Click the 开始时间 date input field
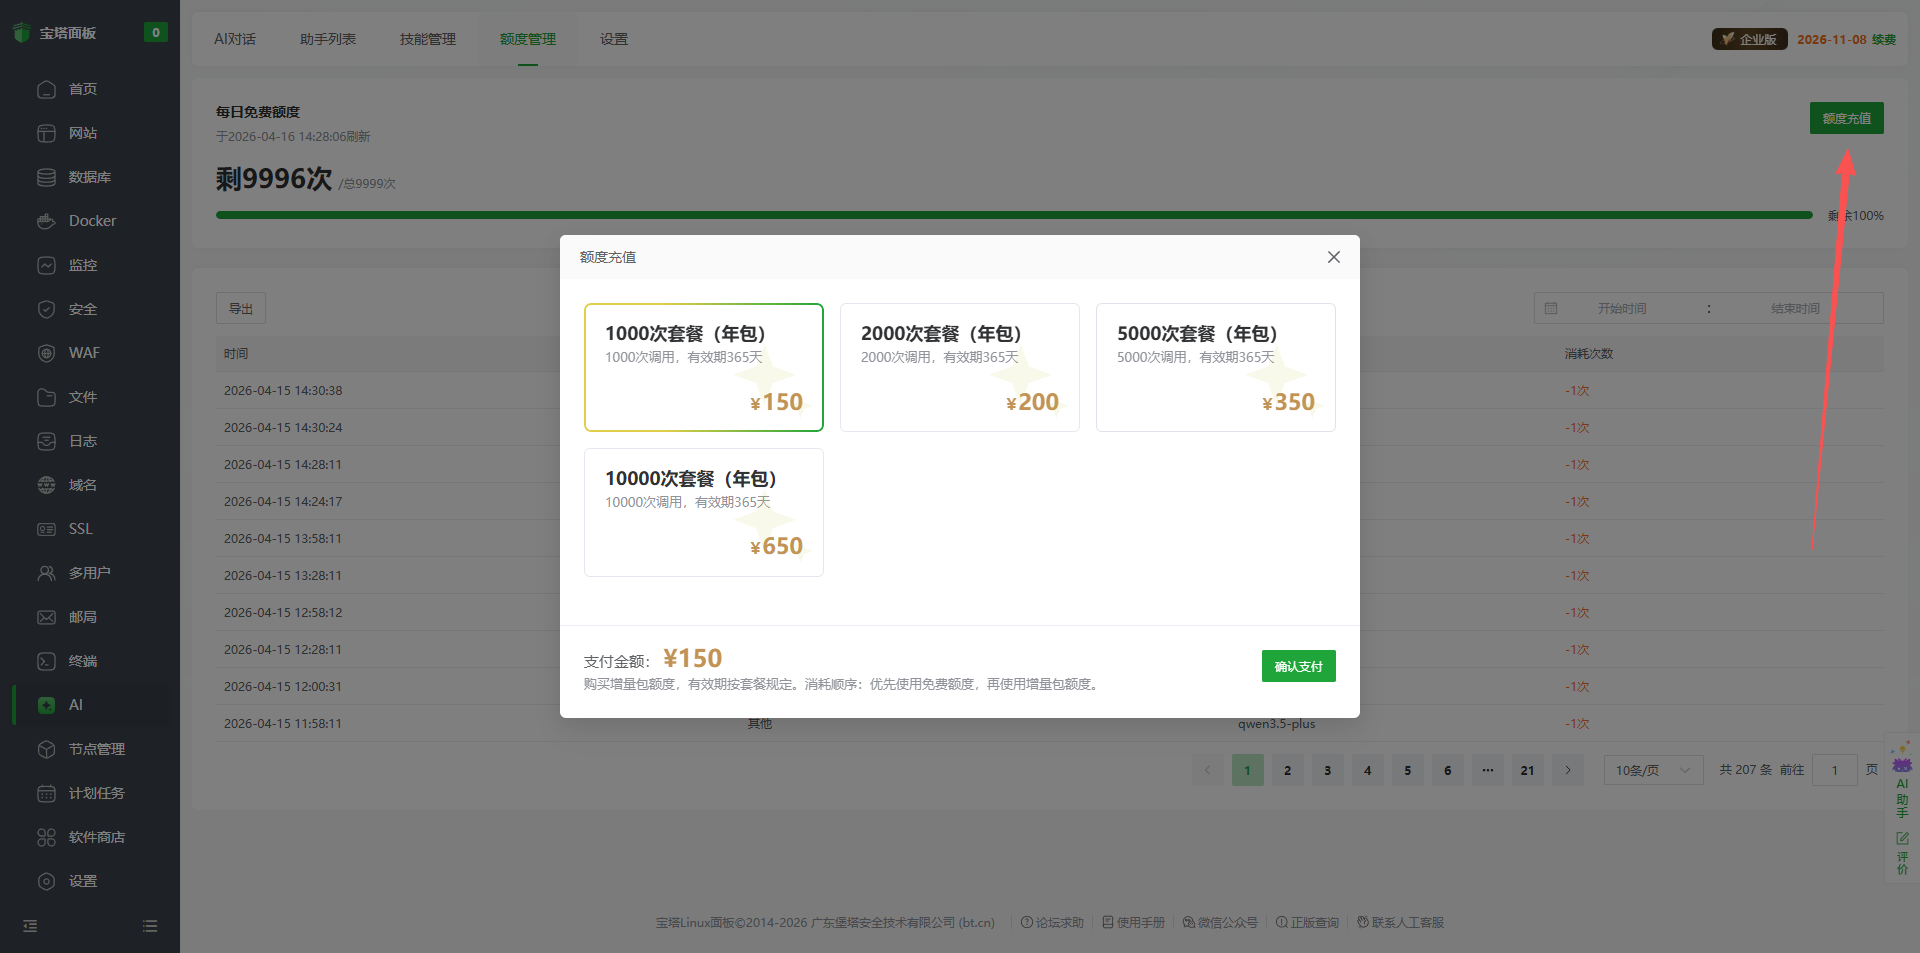 point(1621,308)
